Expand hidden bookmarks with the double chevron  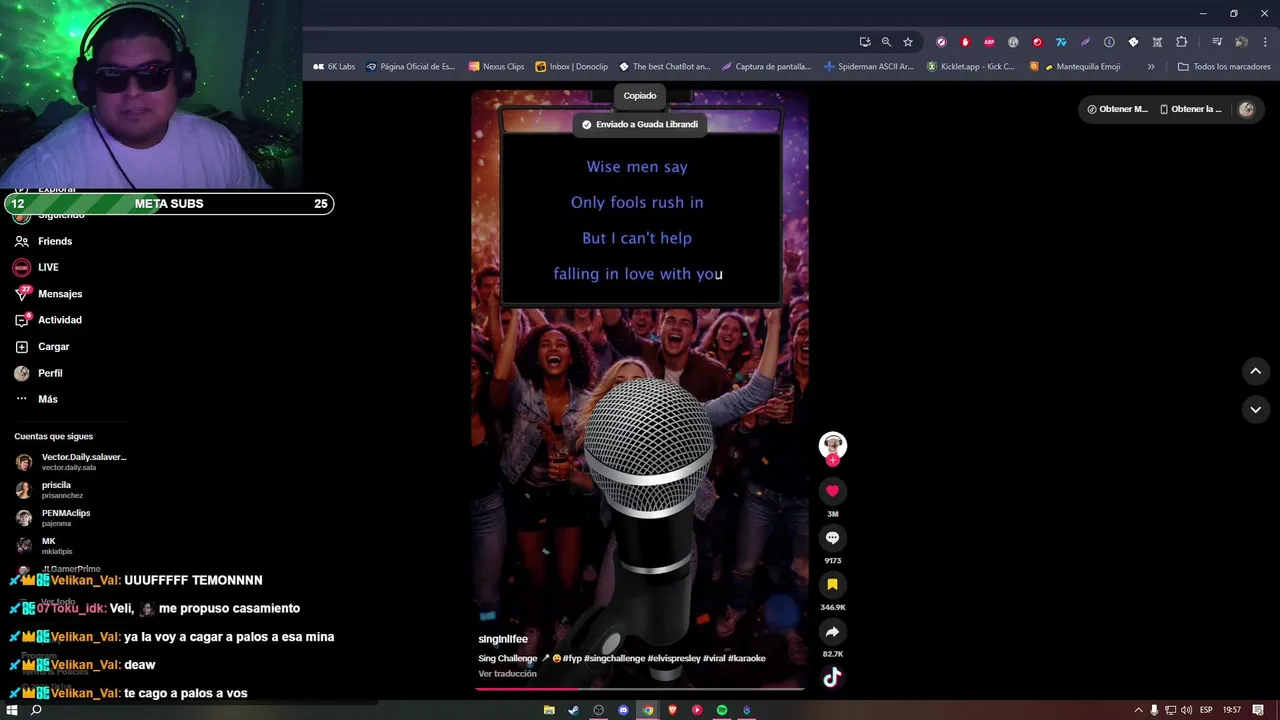click(1151, 67)
